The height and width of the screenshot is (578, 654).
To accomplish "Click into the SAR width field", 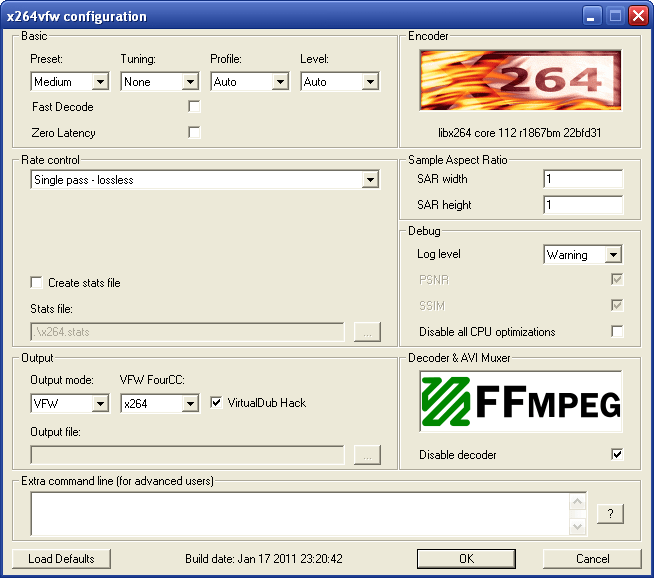I will (583, 179).
